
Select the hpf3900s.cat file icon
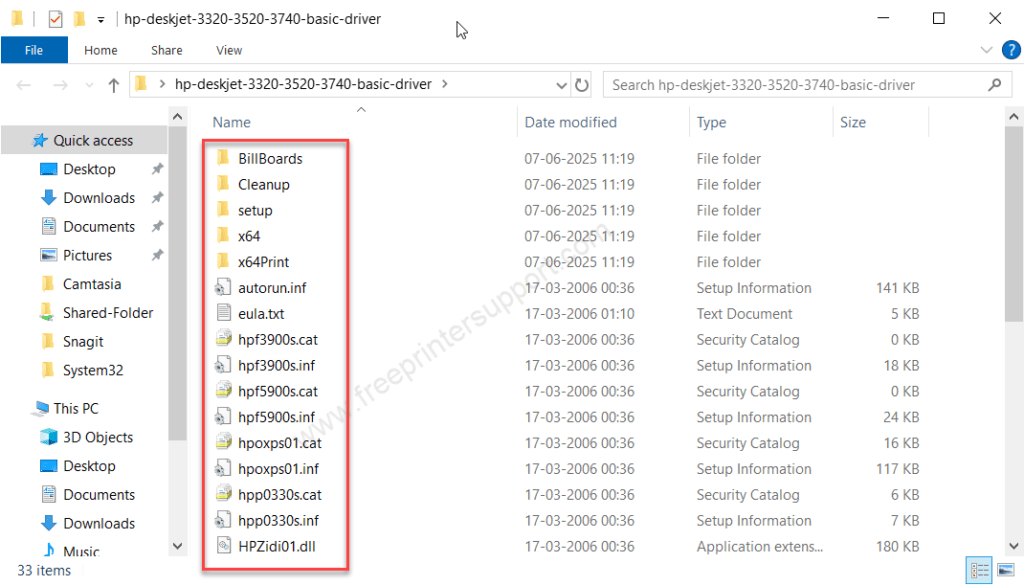[223, 339]
